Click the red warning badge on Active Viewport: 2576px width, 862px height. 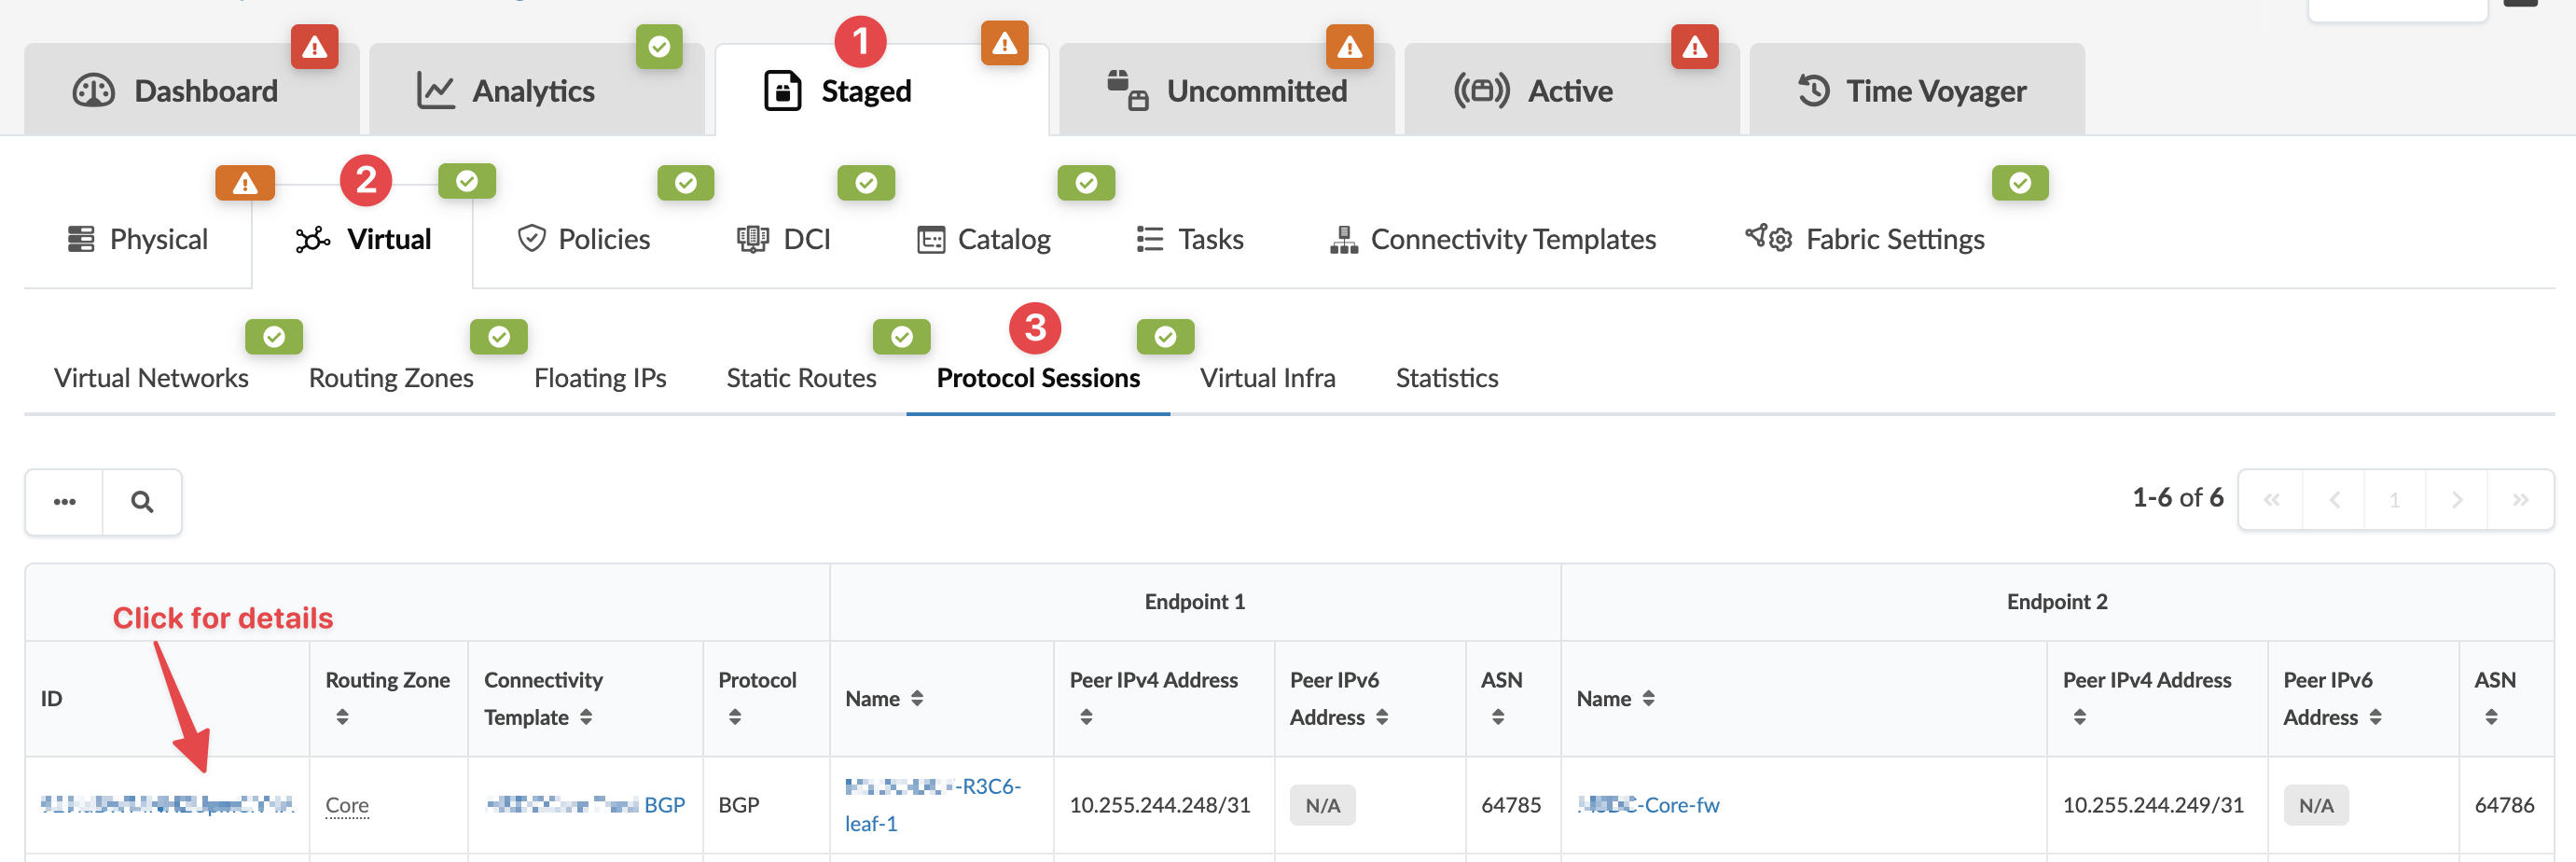[1694, 47]
